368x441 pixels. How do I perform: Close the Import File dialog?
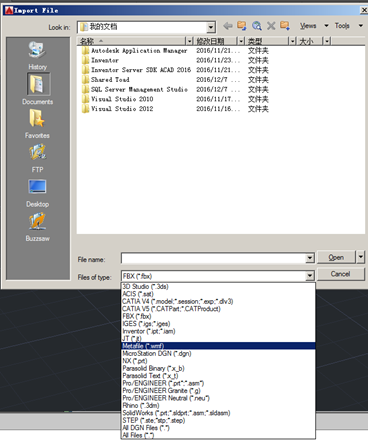[364, 10]
